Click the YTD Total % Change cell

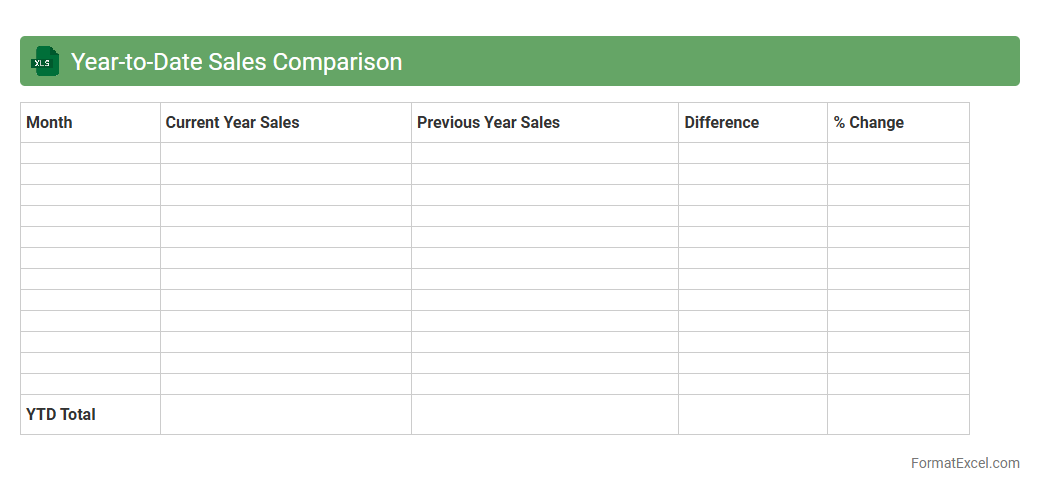(x=897, y=414)
